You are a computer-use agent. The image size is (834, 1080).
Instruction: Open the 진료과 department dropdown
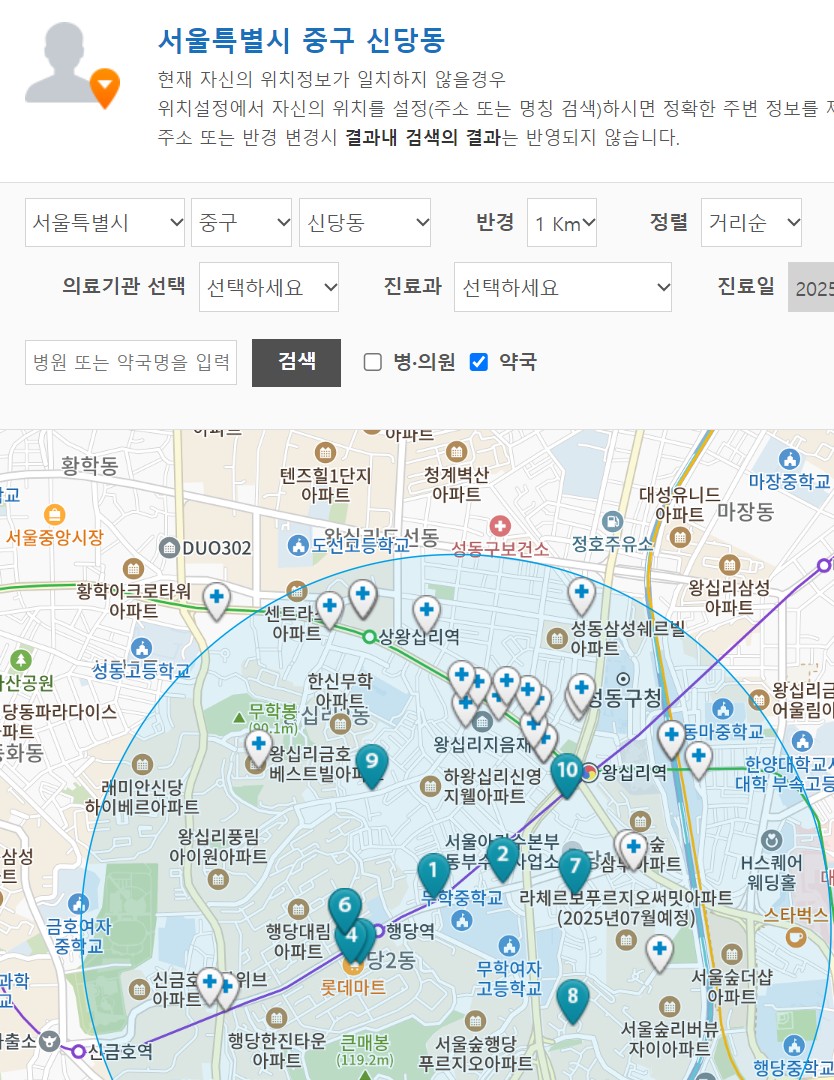pos(563,287)
